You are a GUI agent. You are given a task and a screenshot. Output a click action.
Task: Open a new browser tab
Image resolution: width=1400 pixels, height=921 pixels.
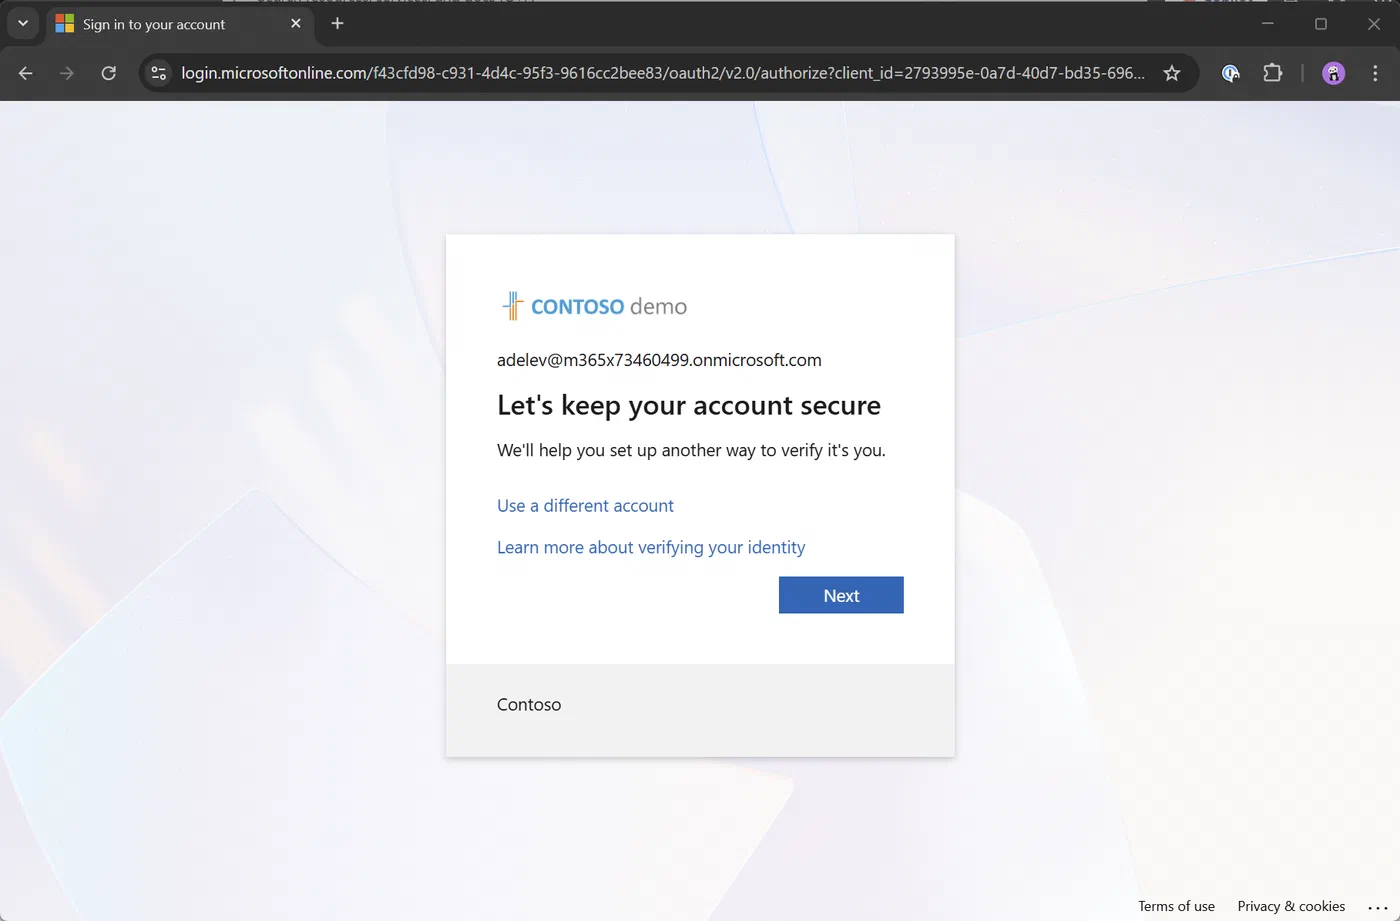pyautogui.click(x=337, y=24)
